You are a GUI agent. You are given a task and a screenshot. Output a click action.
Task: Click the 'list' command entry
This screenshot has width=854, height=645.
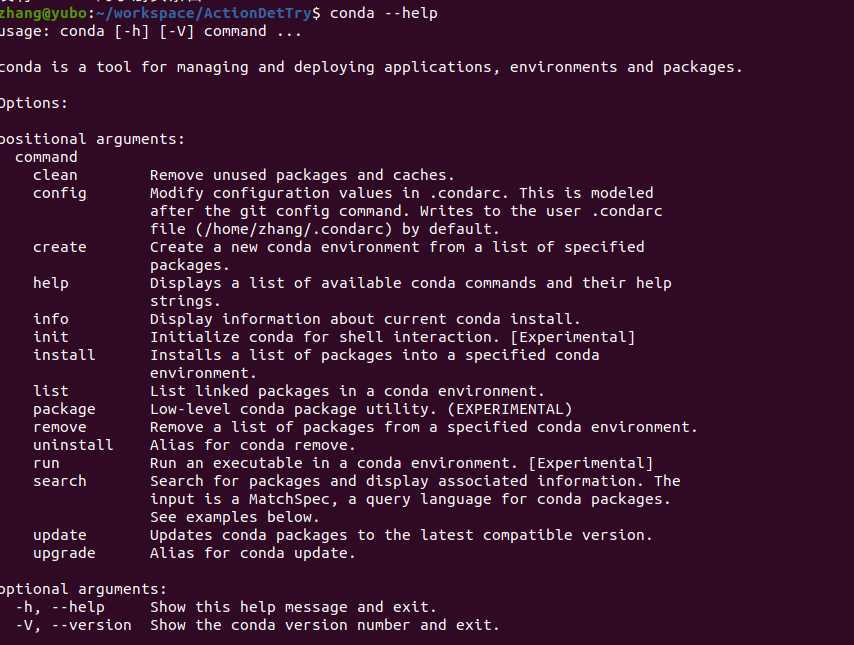tap(51, 391)
